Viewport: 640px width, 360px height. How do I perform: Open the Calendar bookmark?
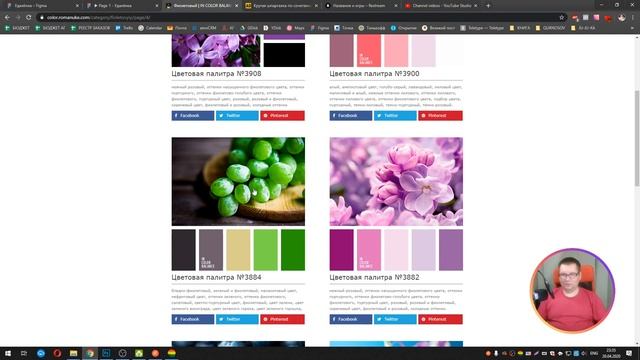coord(150,28)
